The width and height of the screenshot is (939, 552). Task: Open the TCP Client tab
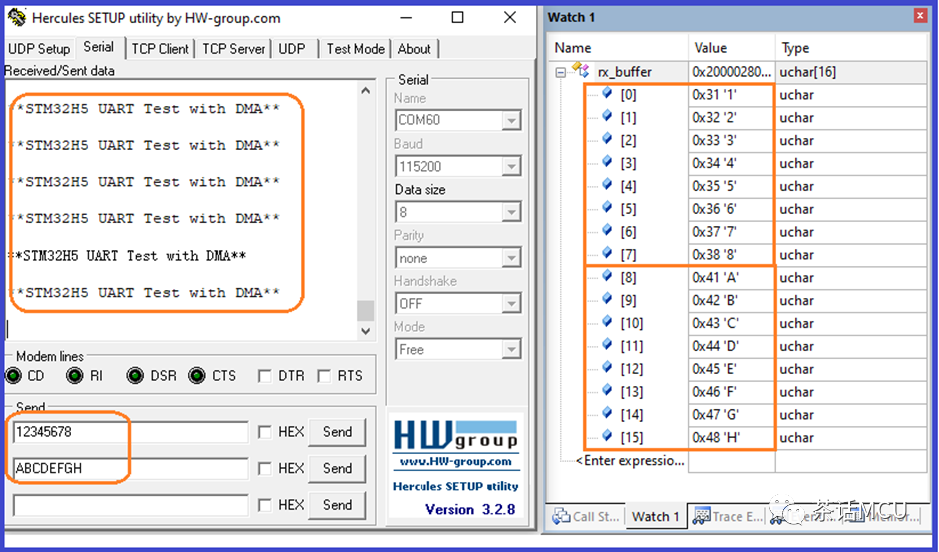(x=160, y=48)
